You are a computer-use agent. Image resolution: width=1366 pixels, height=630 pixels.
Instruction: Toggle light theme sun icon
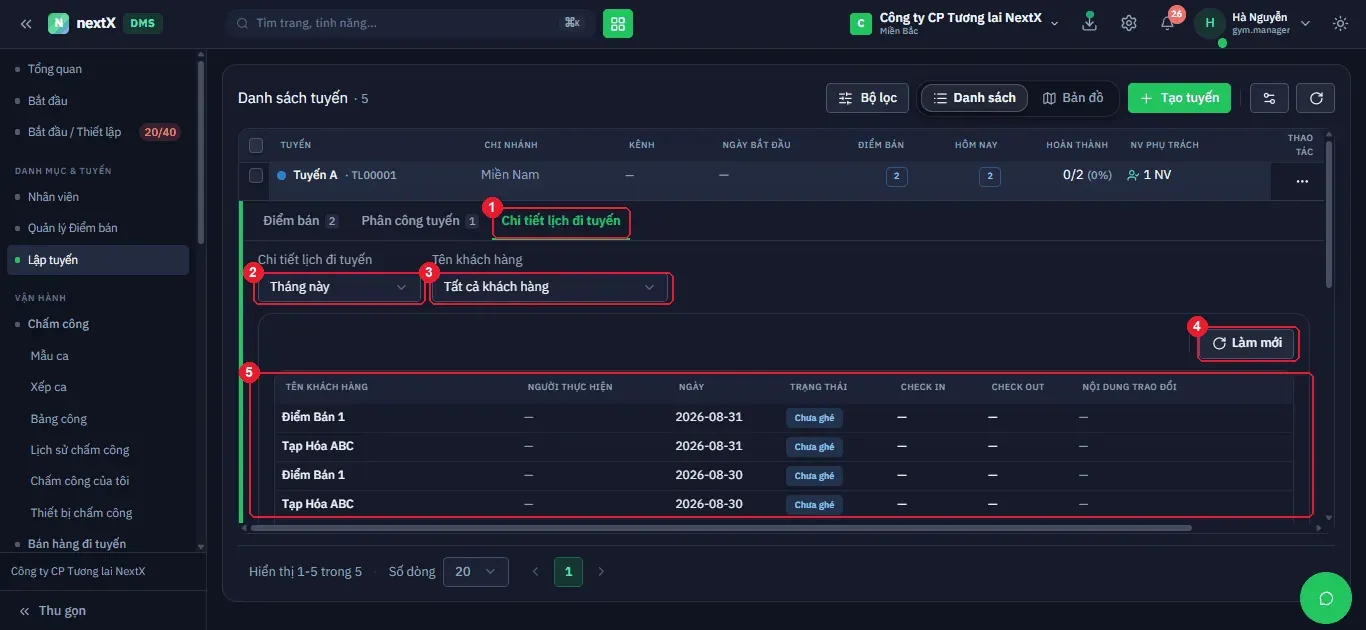coord(1341,23)
